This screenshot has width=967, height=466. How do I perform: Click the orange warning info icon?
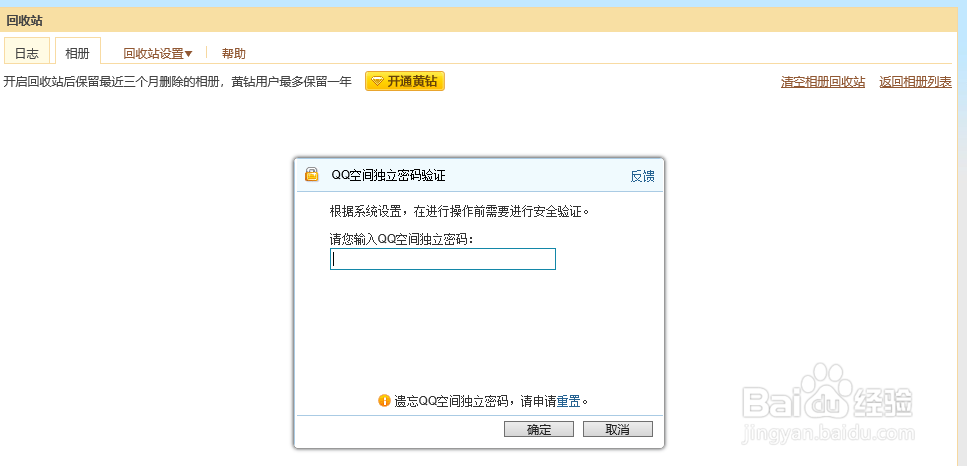click(384, 401)
